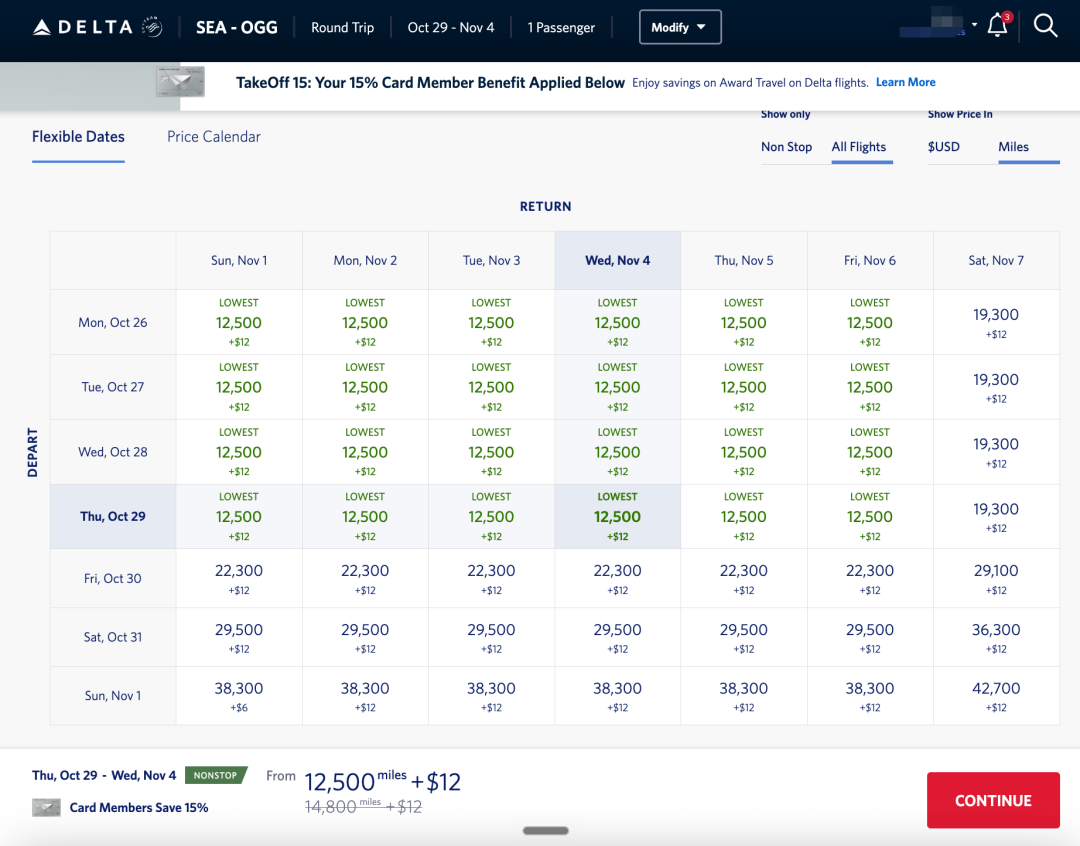Image resolution: width=1080 pixels, height=846 pixels.
Task: Click the Tue, Nov 3 return column header
Action: point(491,260)
